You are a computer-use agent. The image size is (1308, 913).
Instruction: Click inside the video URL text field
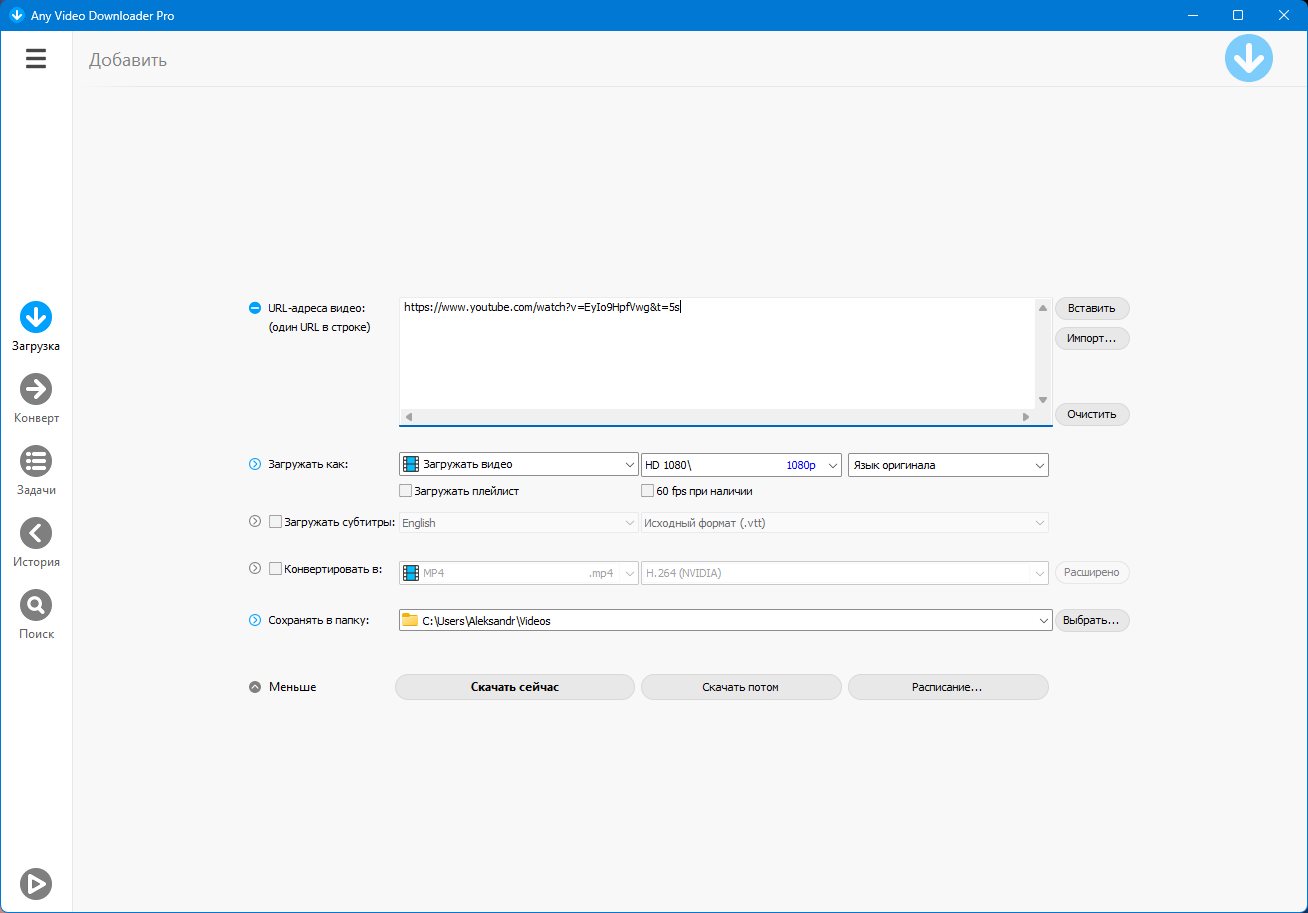coord(716,355)
